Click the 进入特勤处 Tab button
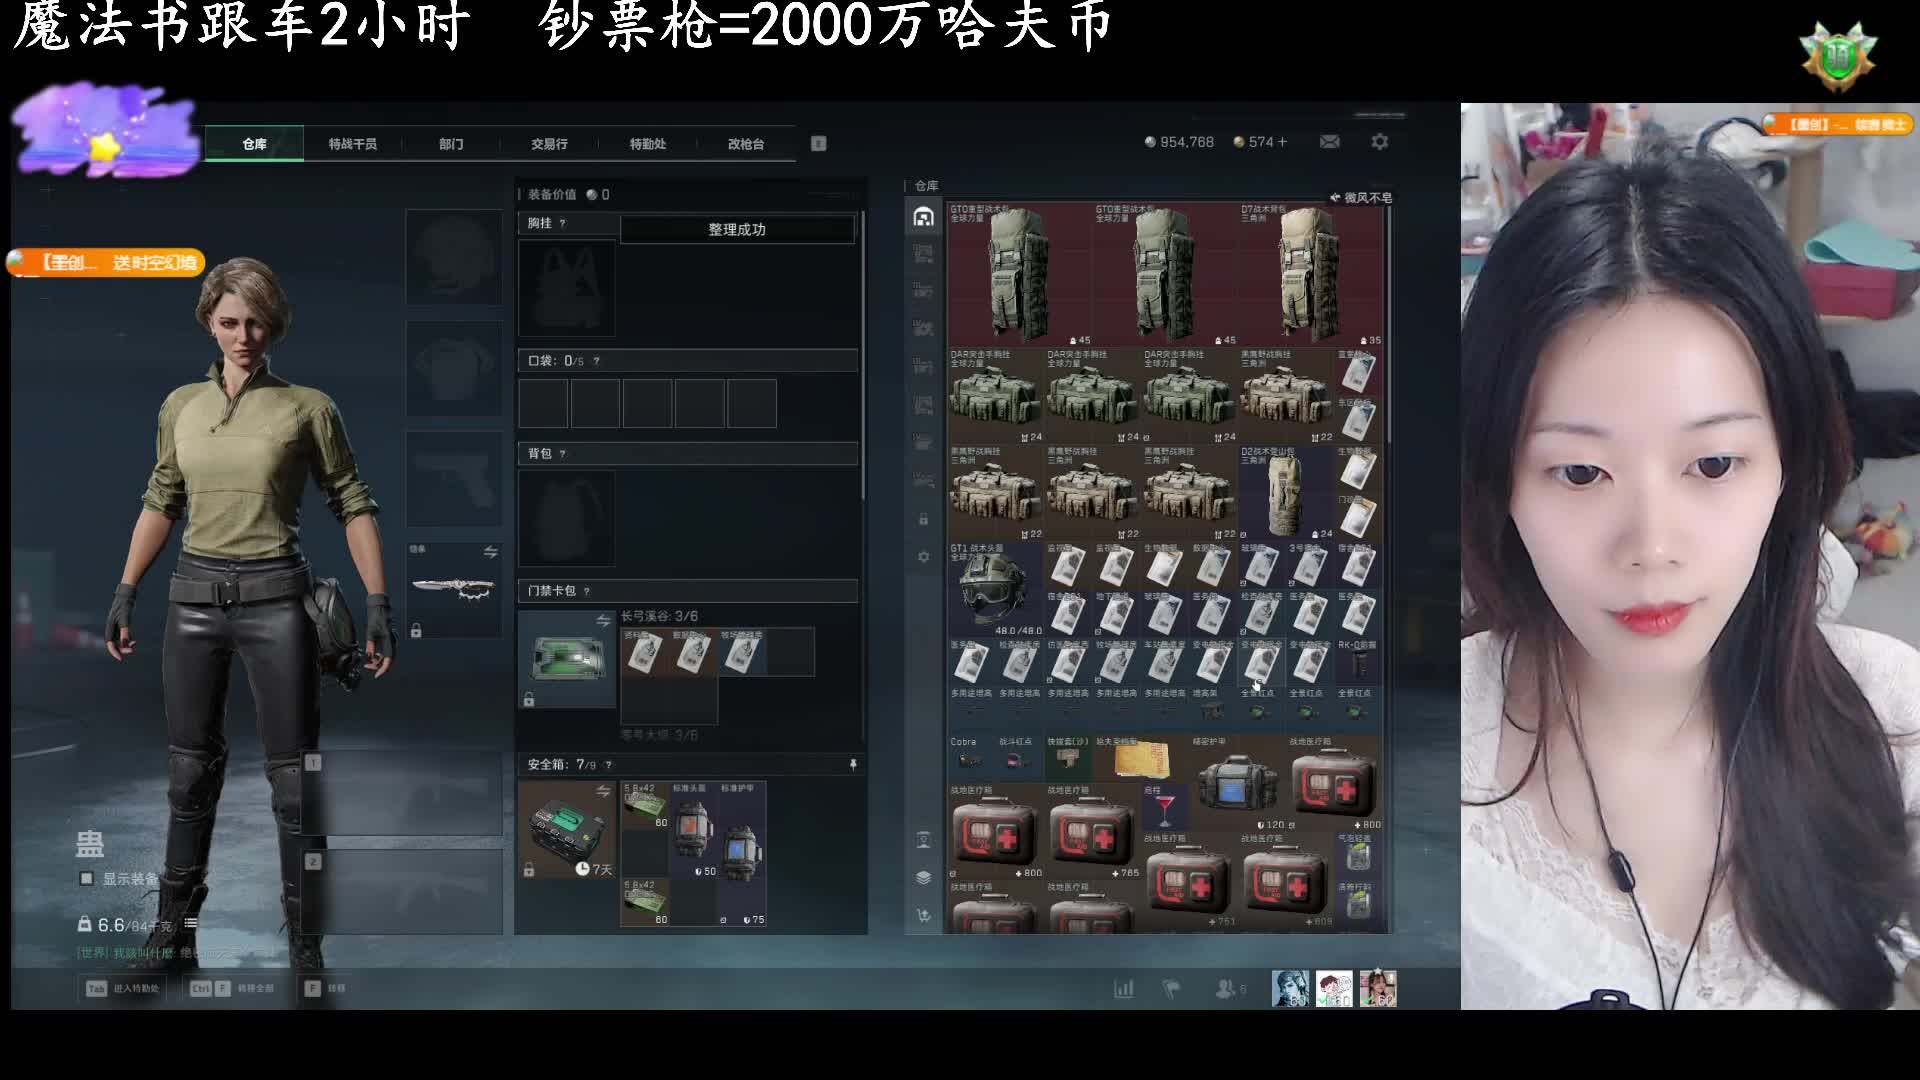1920x1080 pixels. pyautogui.click(x=125, y=988)
